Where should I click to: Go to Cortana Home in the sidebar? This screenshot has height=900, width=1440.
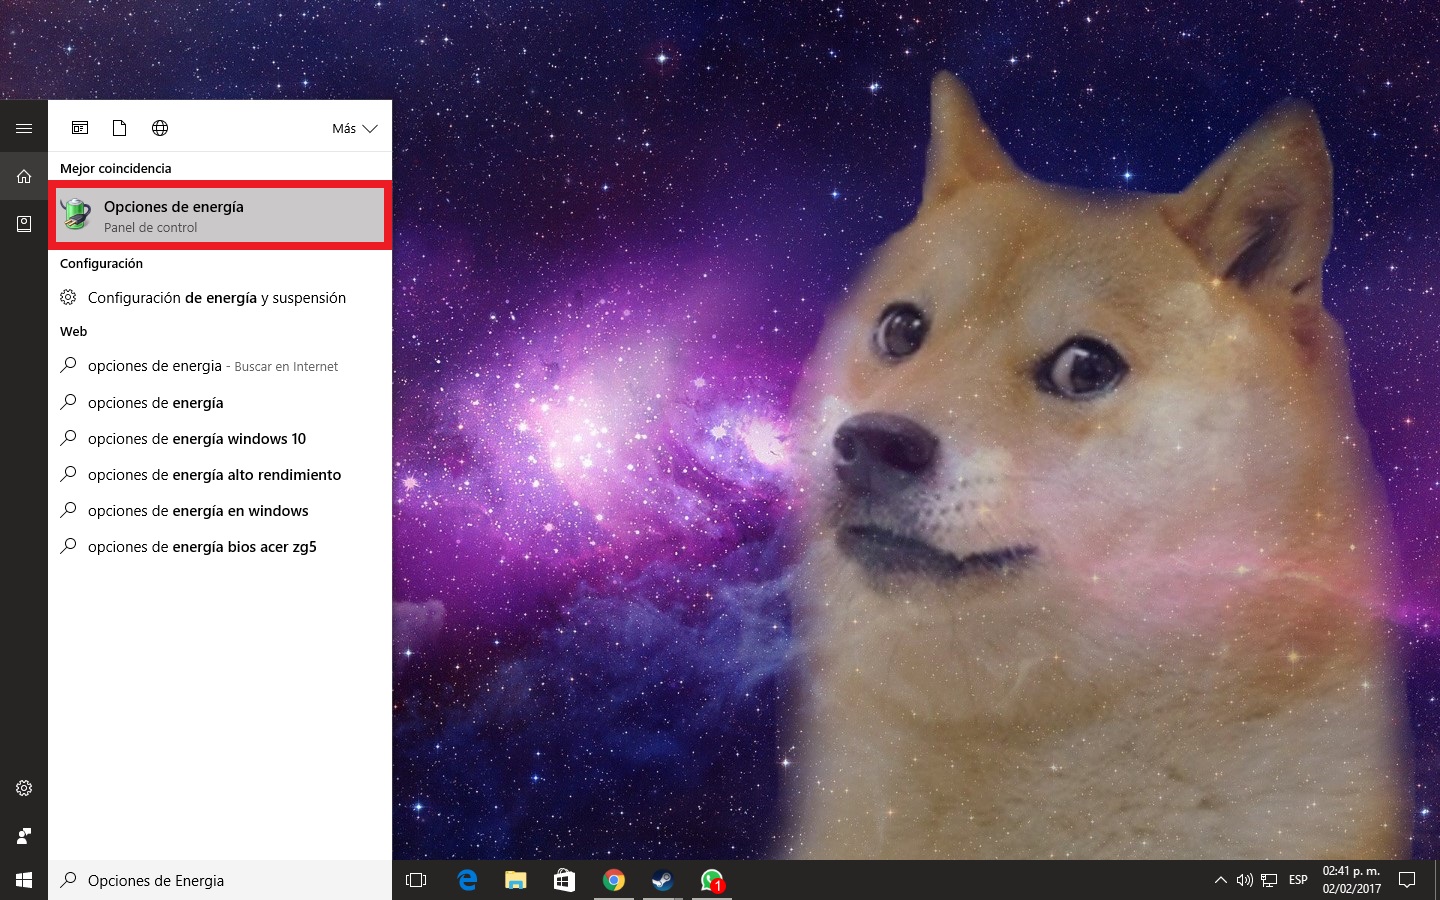[24, 176]
